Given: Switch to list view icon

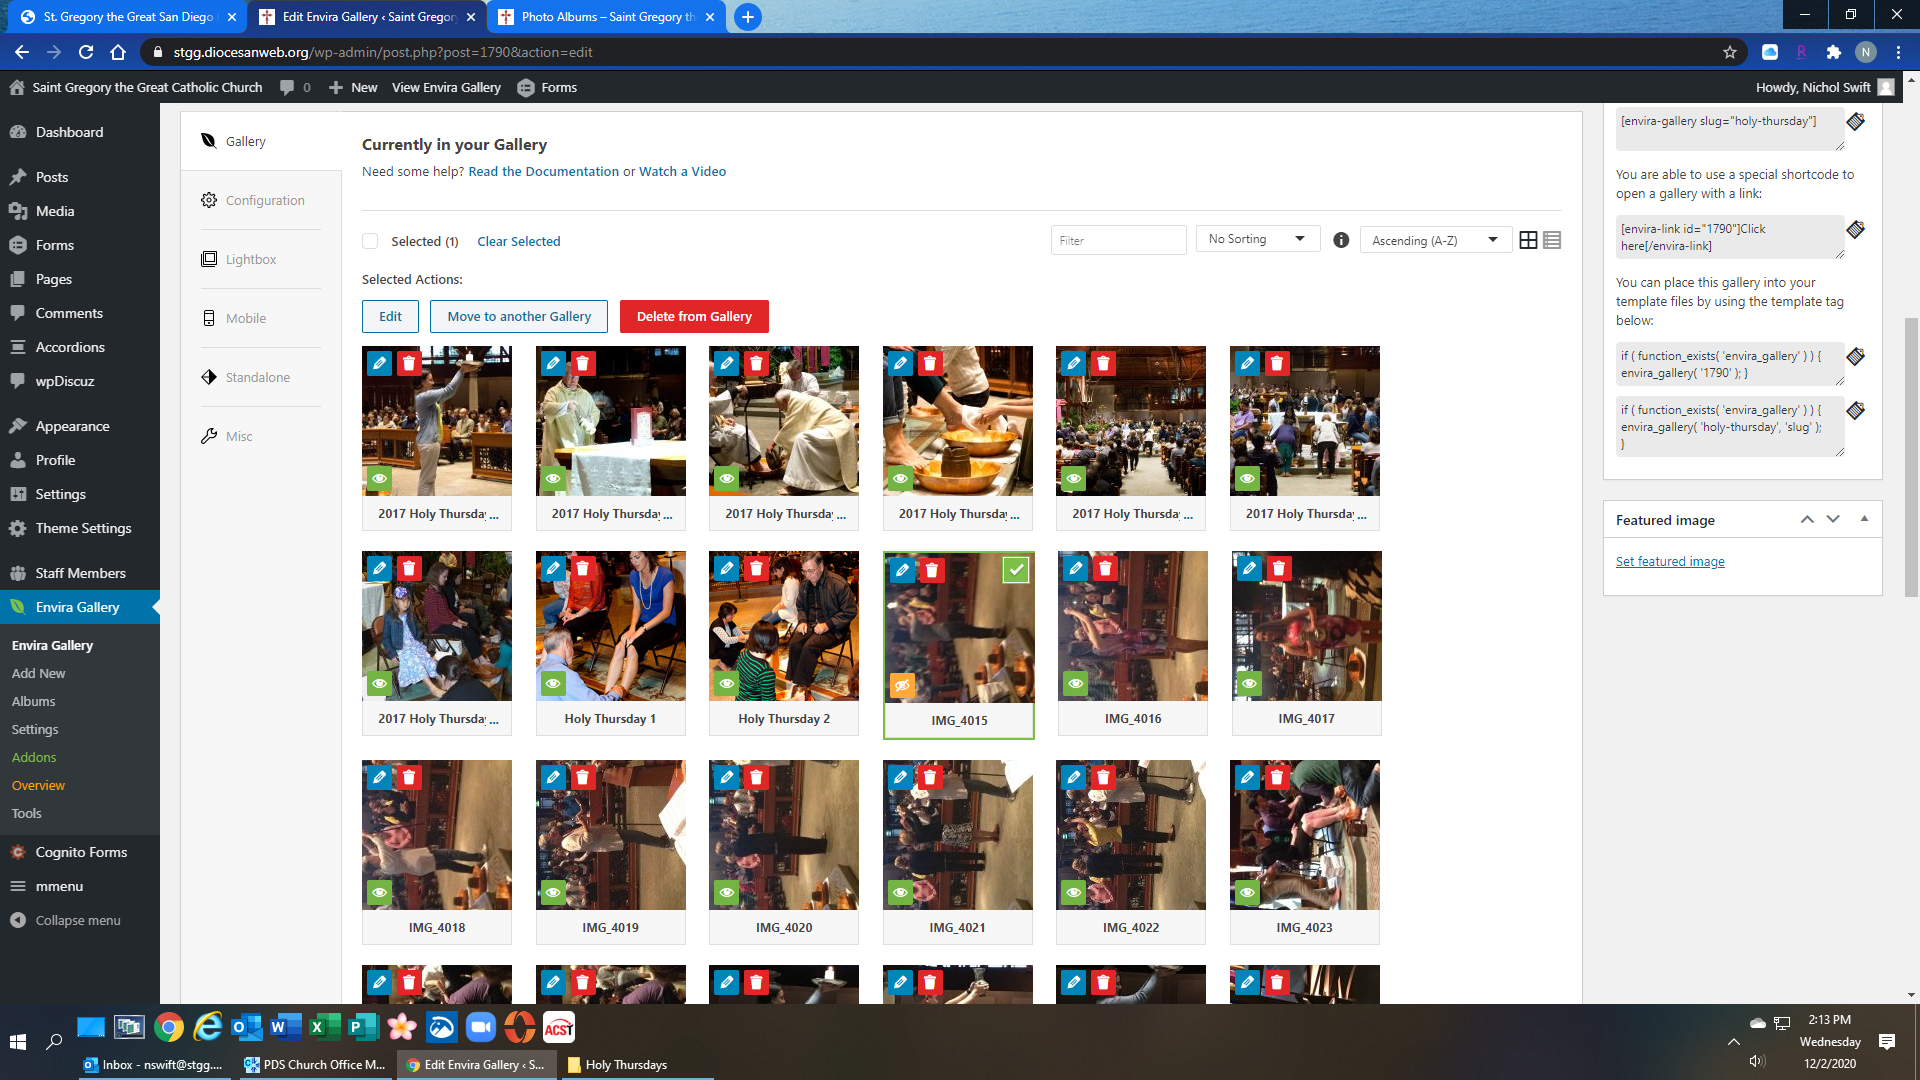Looking at the screenshot, I should tap(1552, 240).
